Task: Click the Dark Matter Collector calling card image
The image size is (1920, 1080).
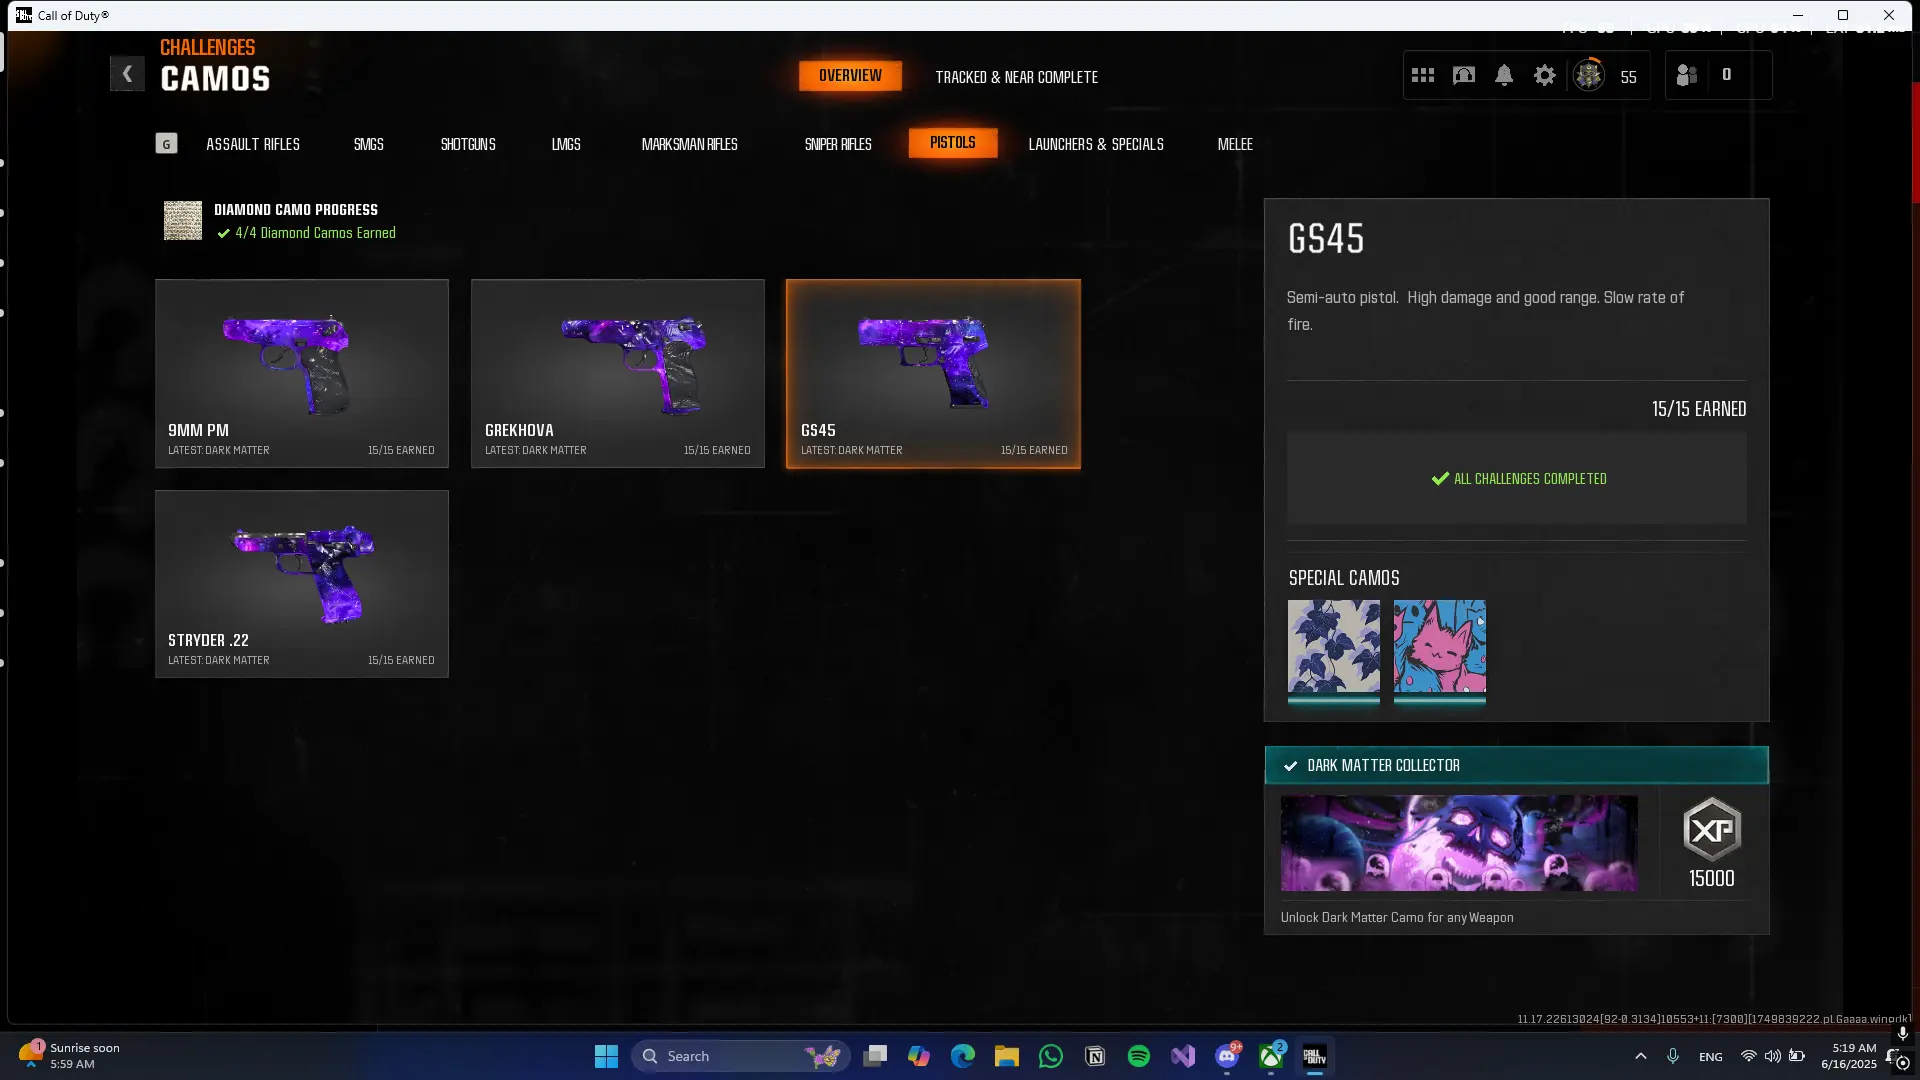Action: [x=1459, y=843]
